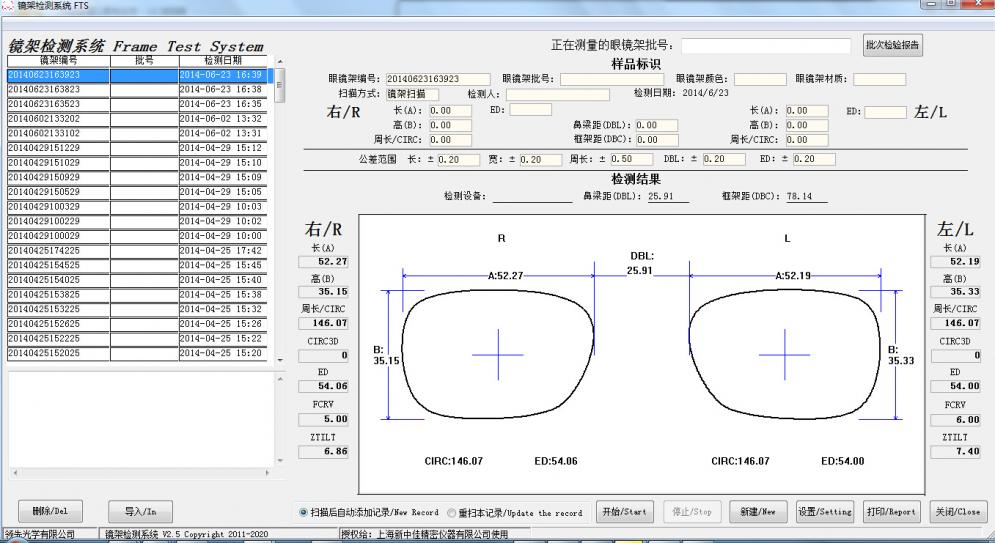The image size is (995, 543).
Task: Click the right 长(A) nominal value field
Action: (451, 110)
